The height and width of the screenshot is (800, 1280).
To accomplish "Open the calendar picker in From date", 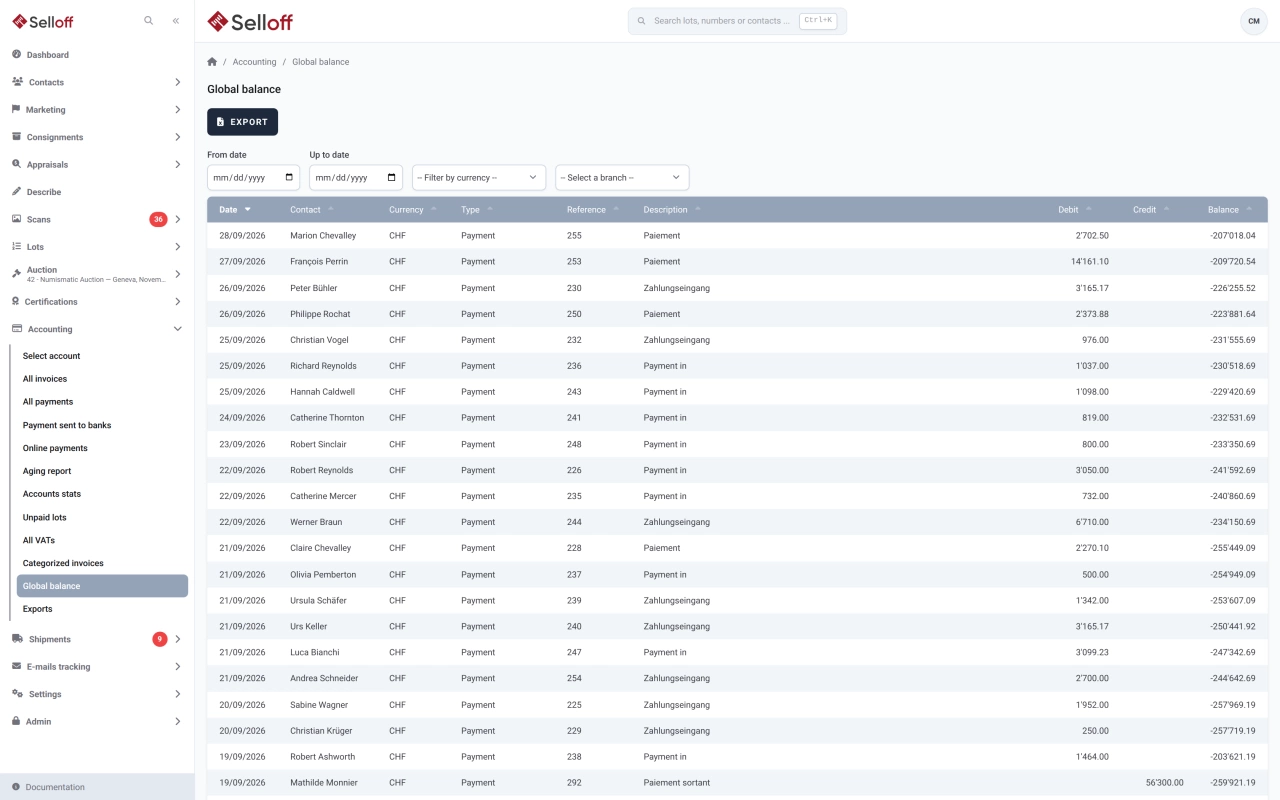I will point(290,177).
